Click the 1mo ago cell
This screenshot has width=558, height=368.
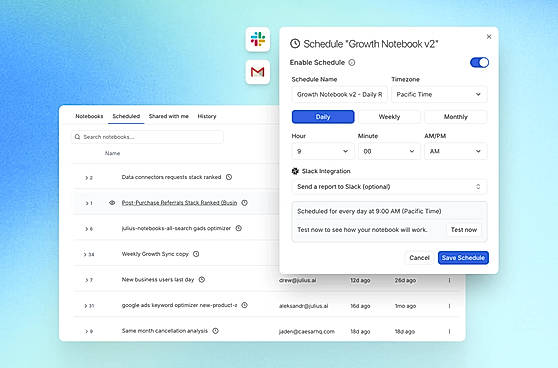pyautogui.click(x=405, y=306)
